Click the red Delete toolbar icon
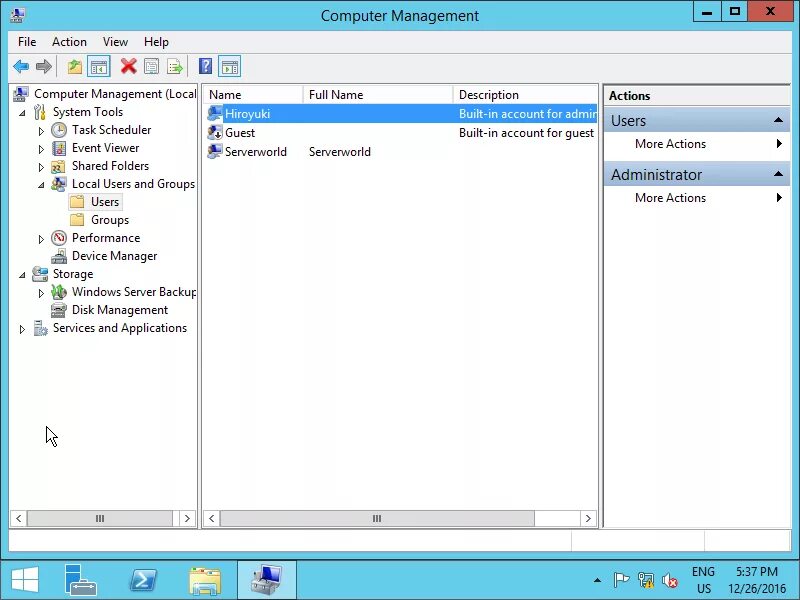The width and height of the screenshot is (800, 600). click(129, 66)
